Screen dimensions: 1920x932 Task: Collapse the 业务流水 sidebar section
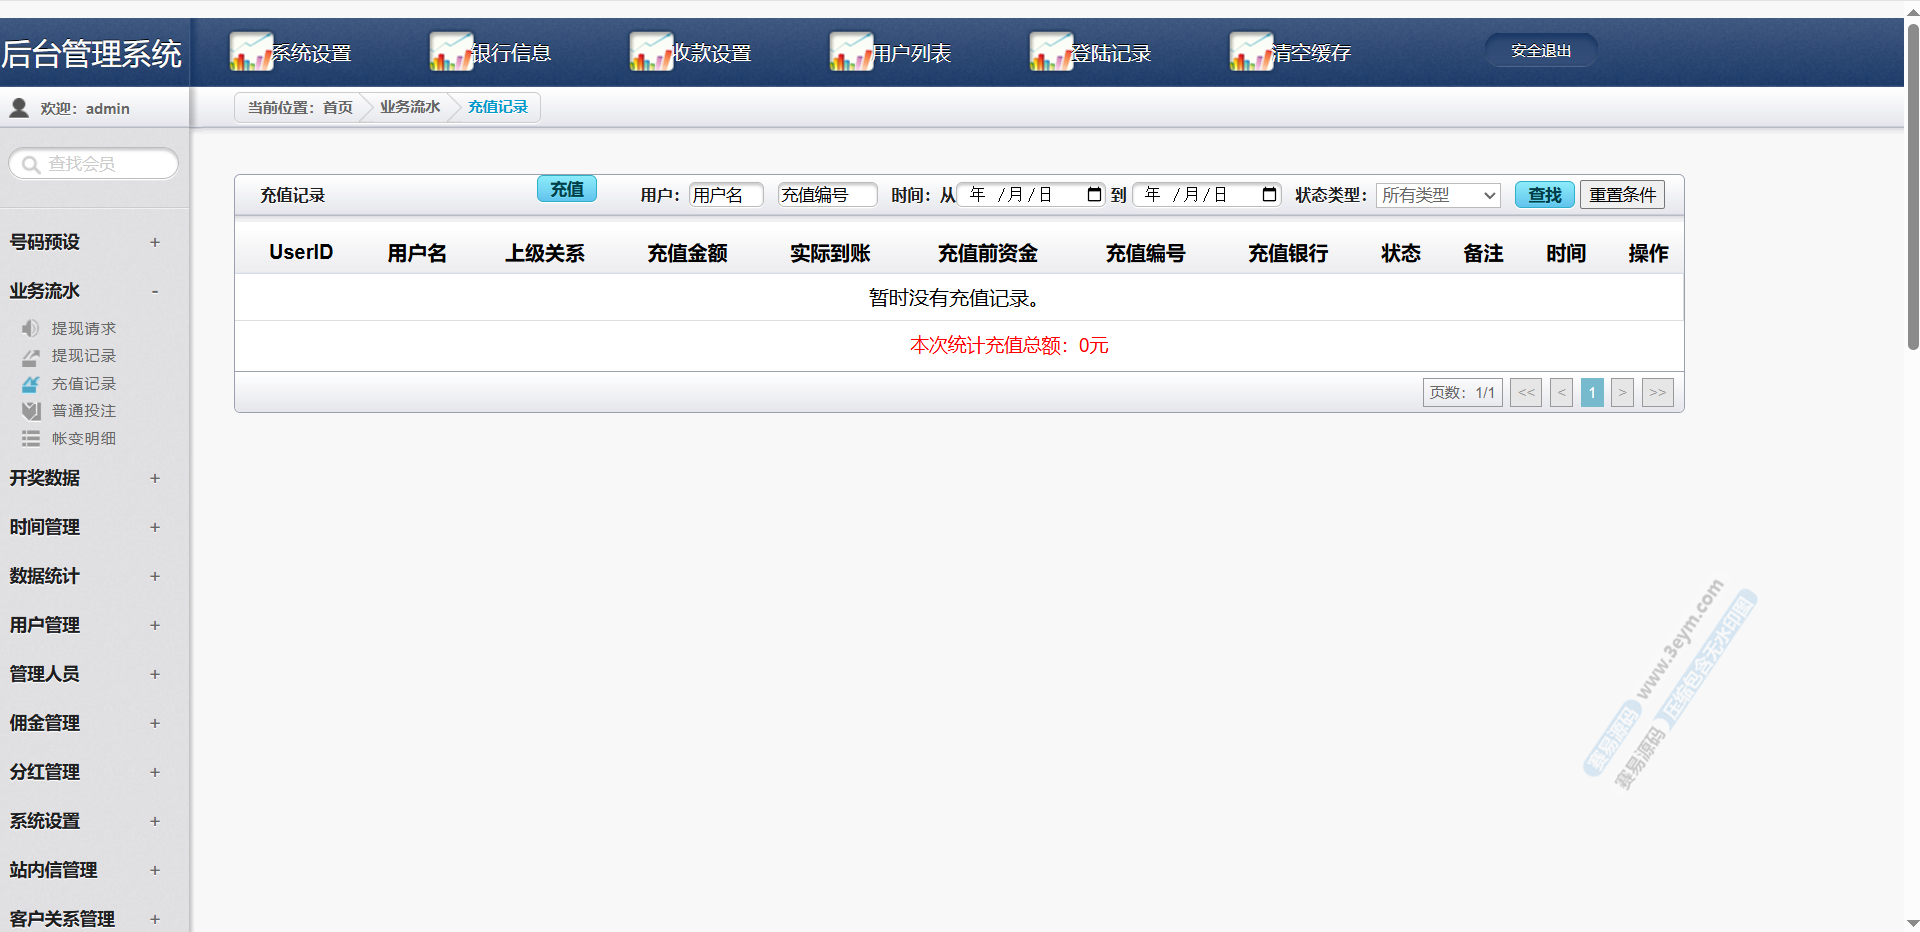click(154, 291)
